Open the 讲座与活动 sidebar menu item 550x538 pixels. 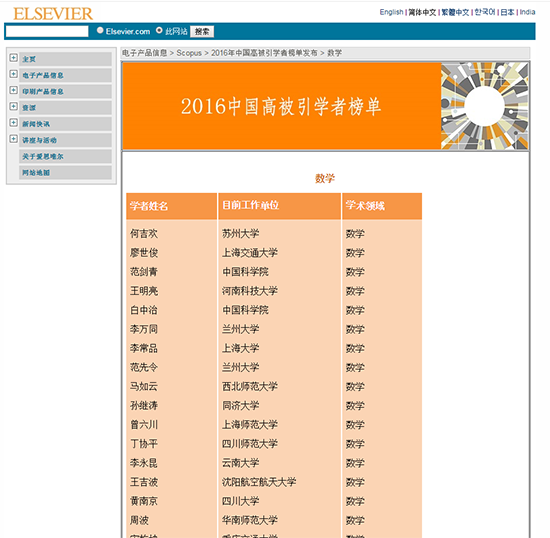click(66, 140)
